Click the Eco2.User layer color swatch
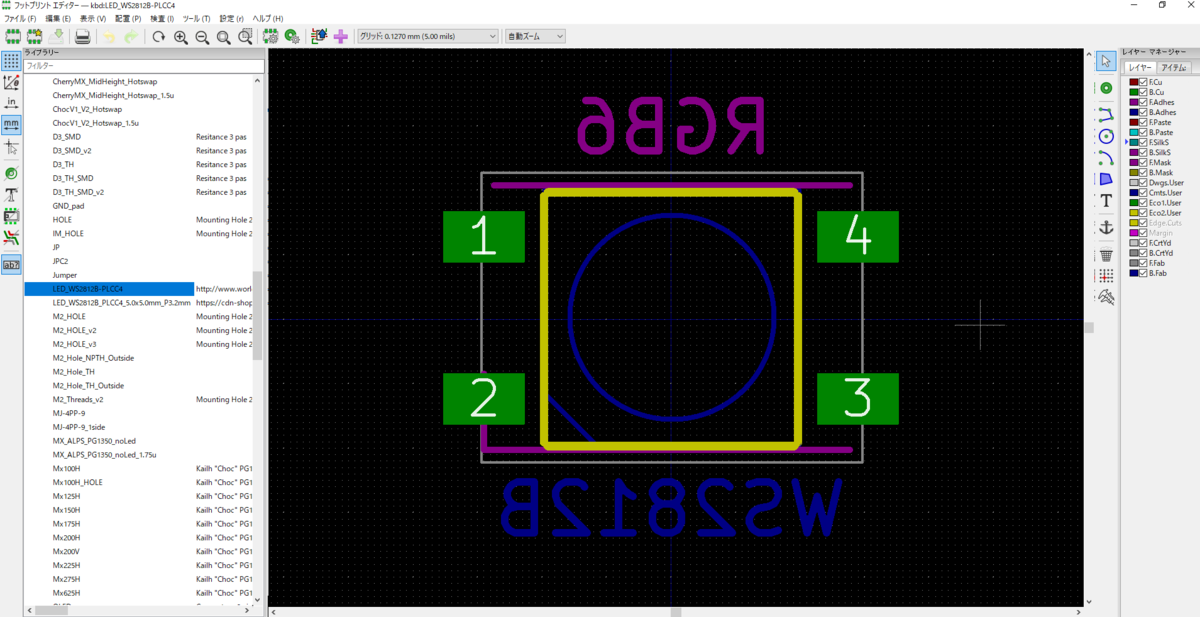The image size is (1200, 617). click(x=1134, y=213)
